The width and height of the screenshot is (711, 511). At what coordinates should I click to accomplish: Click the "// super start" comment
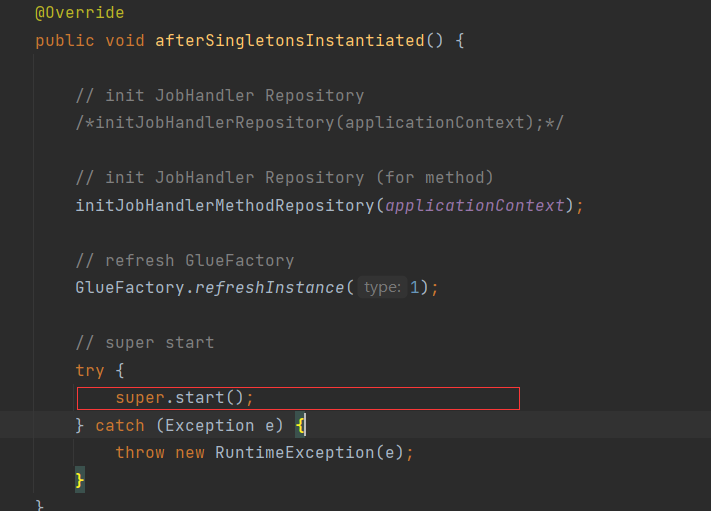145,343
